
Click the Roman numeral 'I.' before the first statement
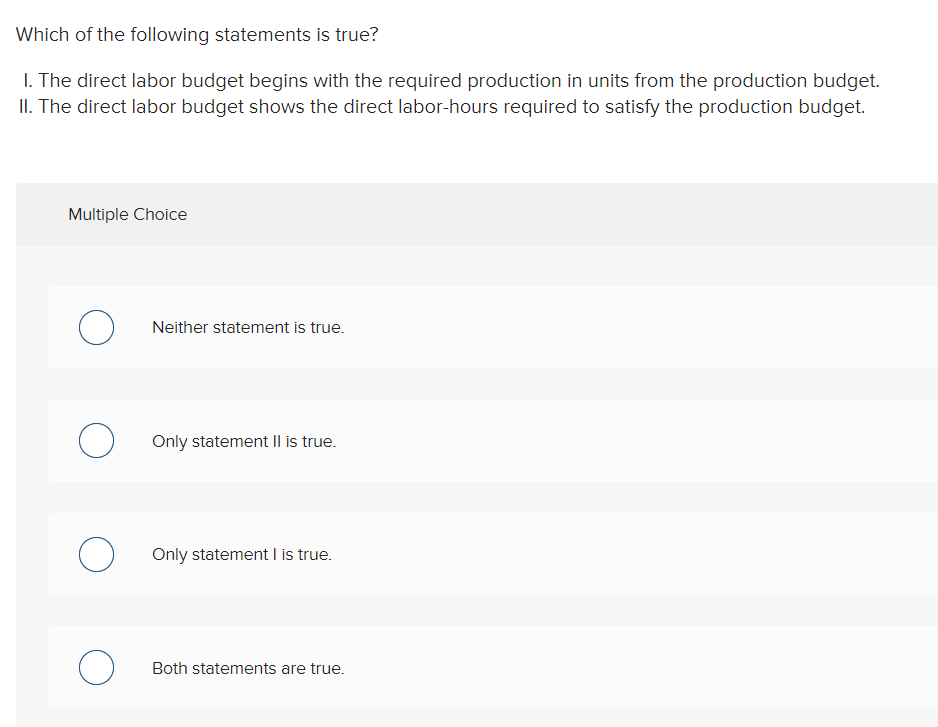[x=27, y=81]
